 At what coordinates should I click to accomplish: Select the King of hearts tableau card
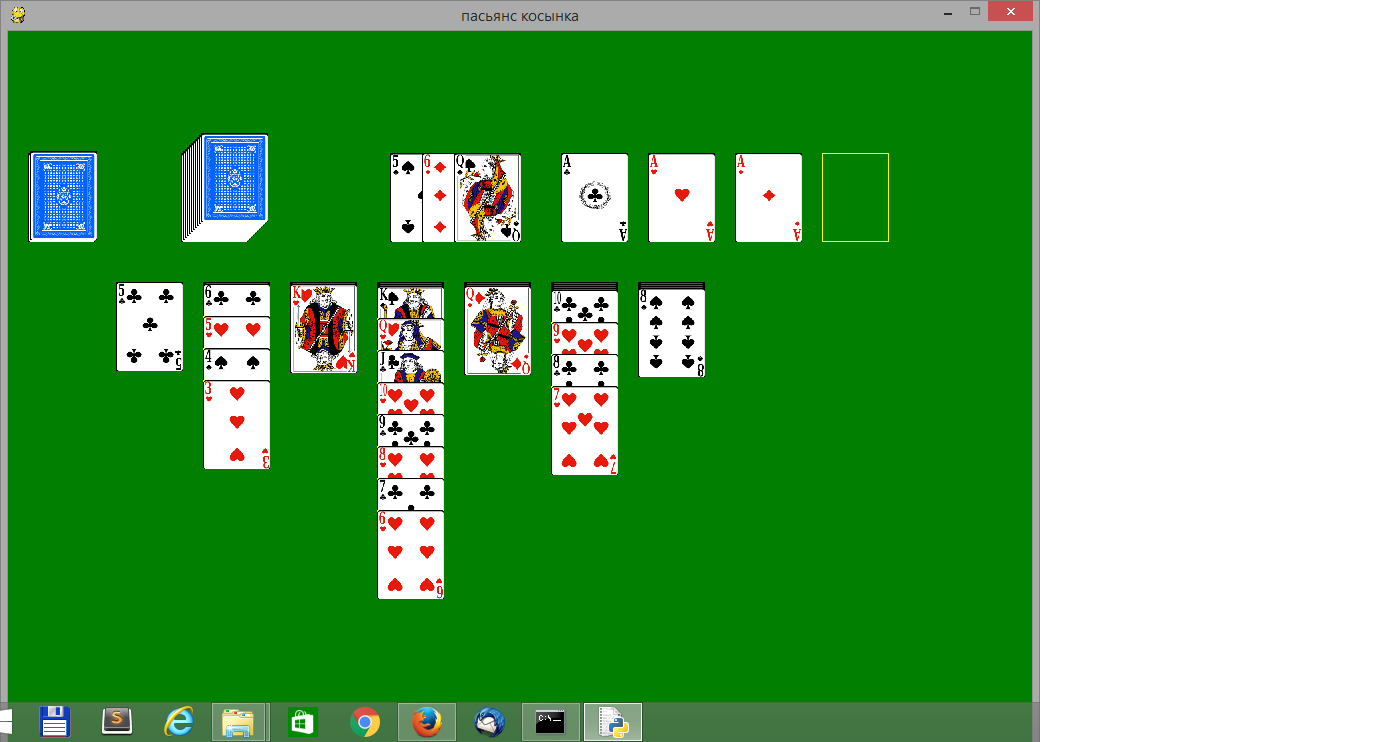[x=323, y=328]
